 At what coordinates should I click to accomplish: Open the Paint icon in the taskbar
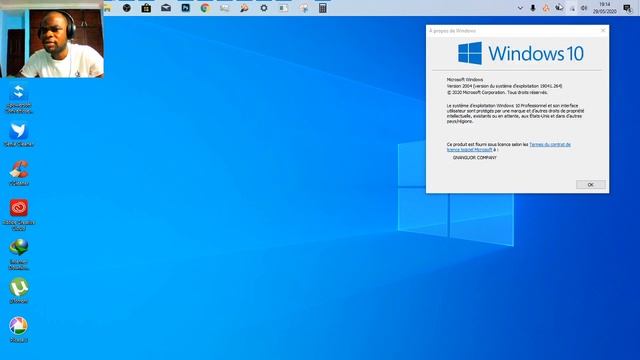[x=303, y=8]
